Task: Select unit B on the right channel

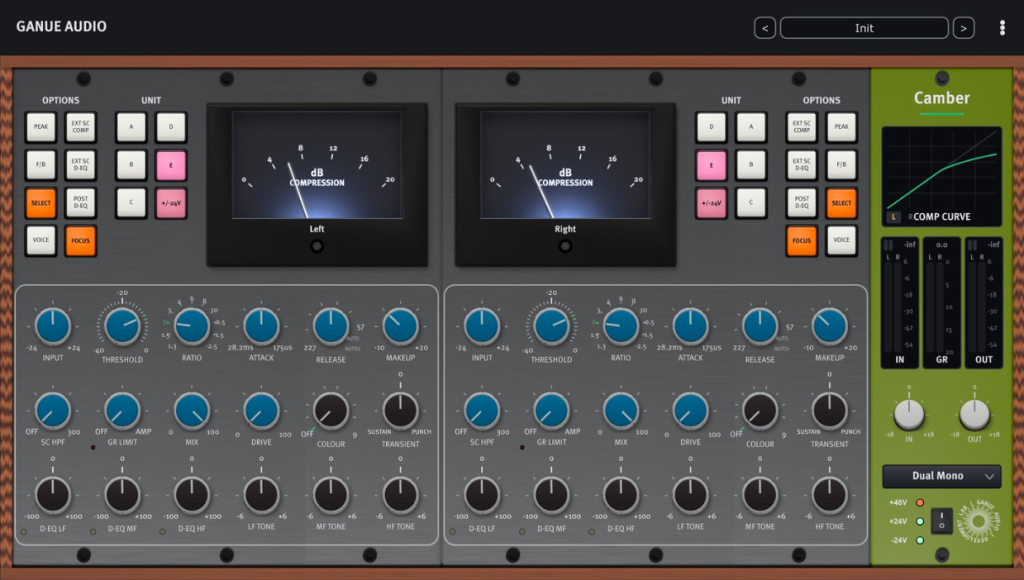Action: pos(751,165)
